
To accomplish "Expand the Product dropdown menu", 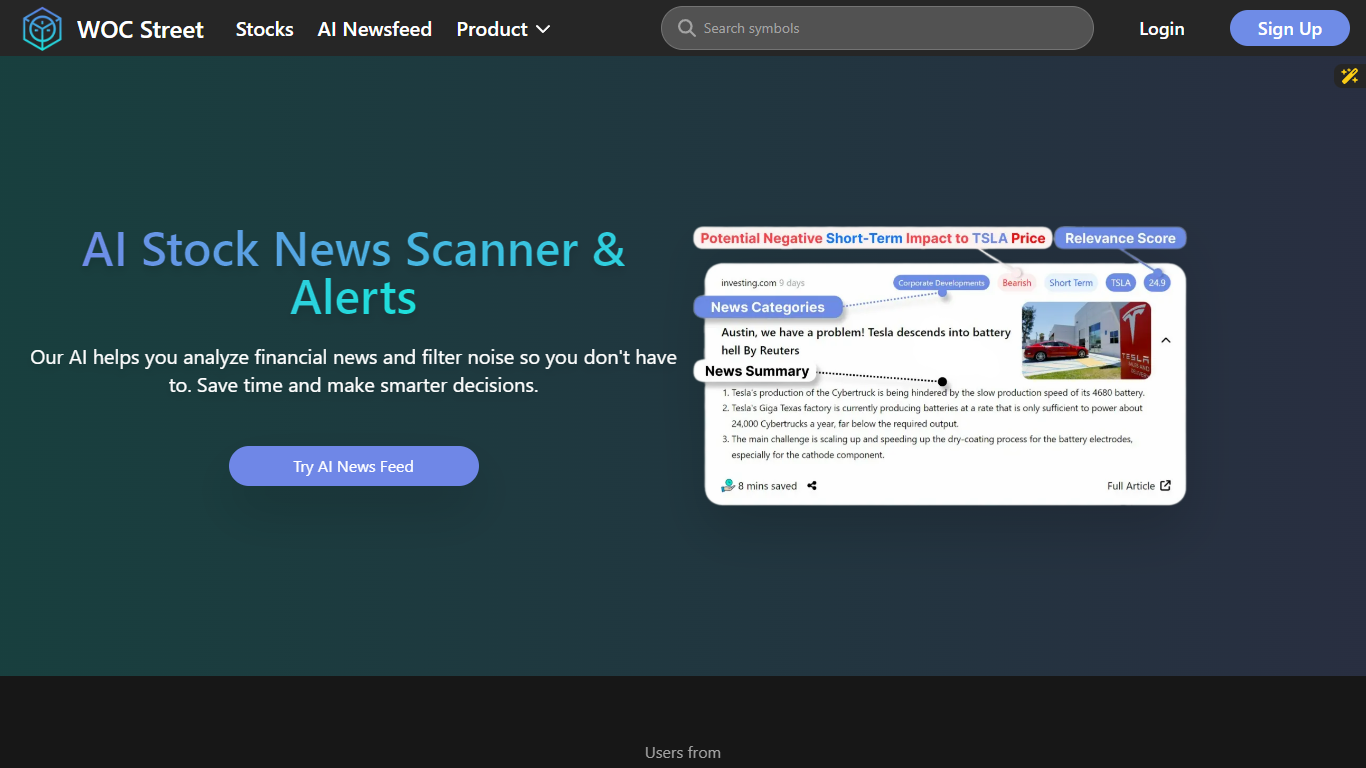I will (x=504, y=29).
